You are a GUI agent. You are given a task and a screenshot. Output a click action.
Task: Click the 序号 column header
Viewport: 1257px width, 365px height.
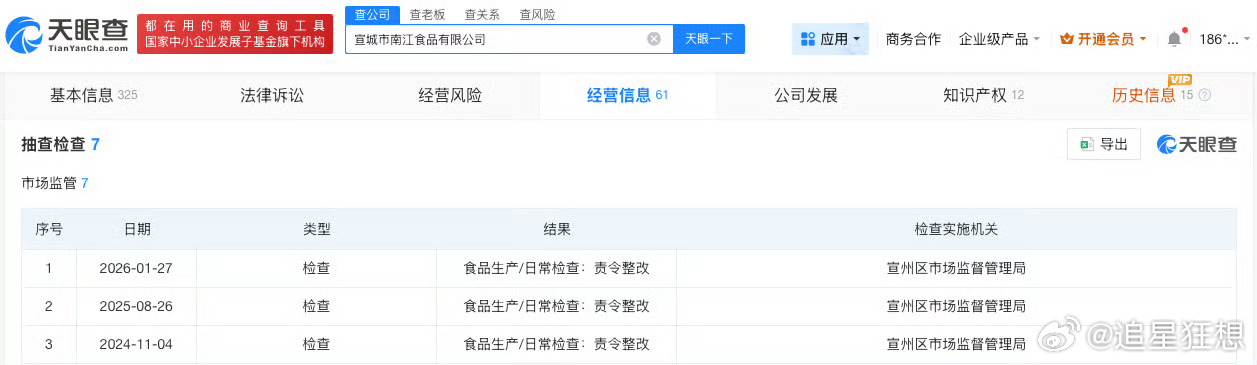click(49, 229)
